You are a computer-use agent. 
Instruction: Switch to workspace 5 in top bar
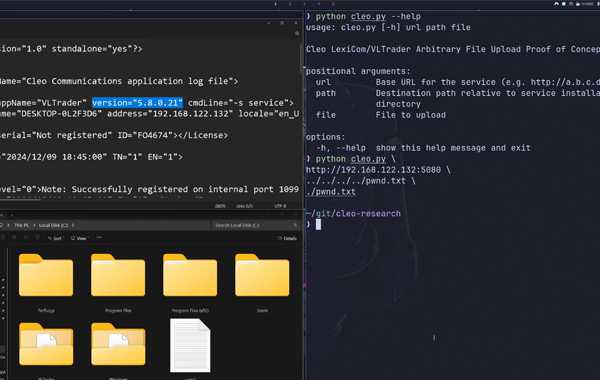coord(333,4)
